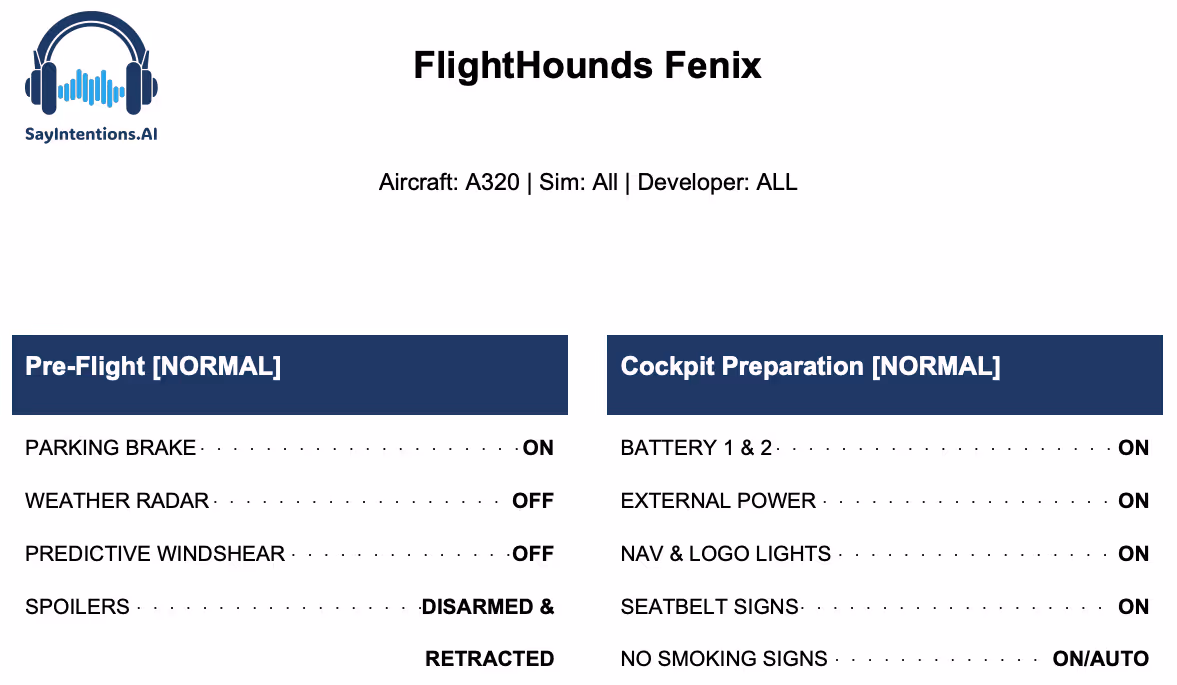Click the SayIntentions.AI headphones logo

(92, 63)
